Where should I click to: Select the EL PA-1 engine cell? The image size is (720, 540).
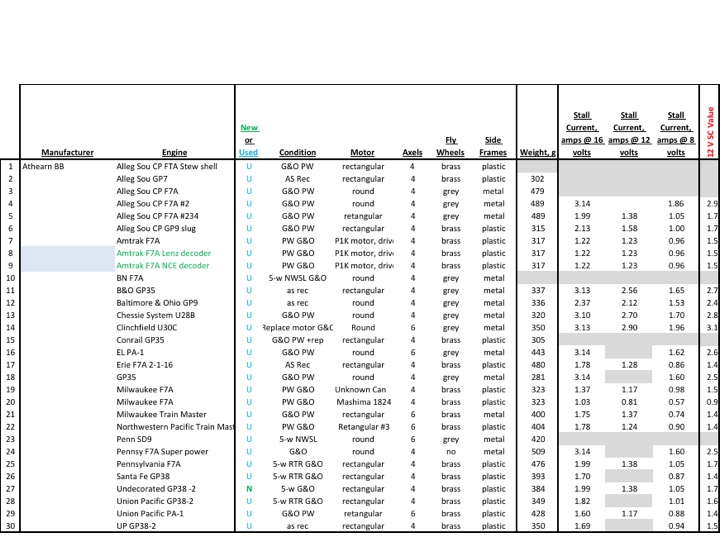click(130, 353)
